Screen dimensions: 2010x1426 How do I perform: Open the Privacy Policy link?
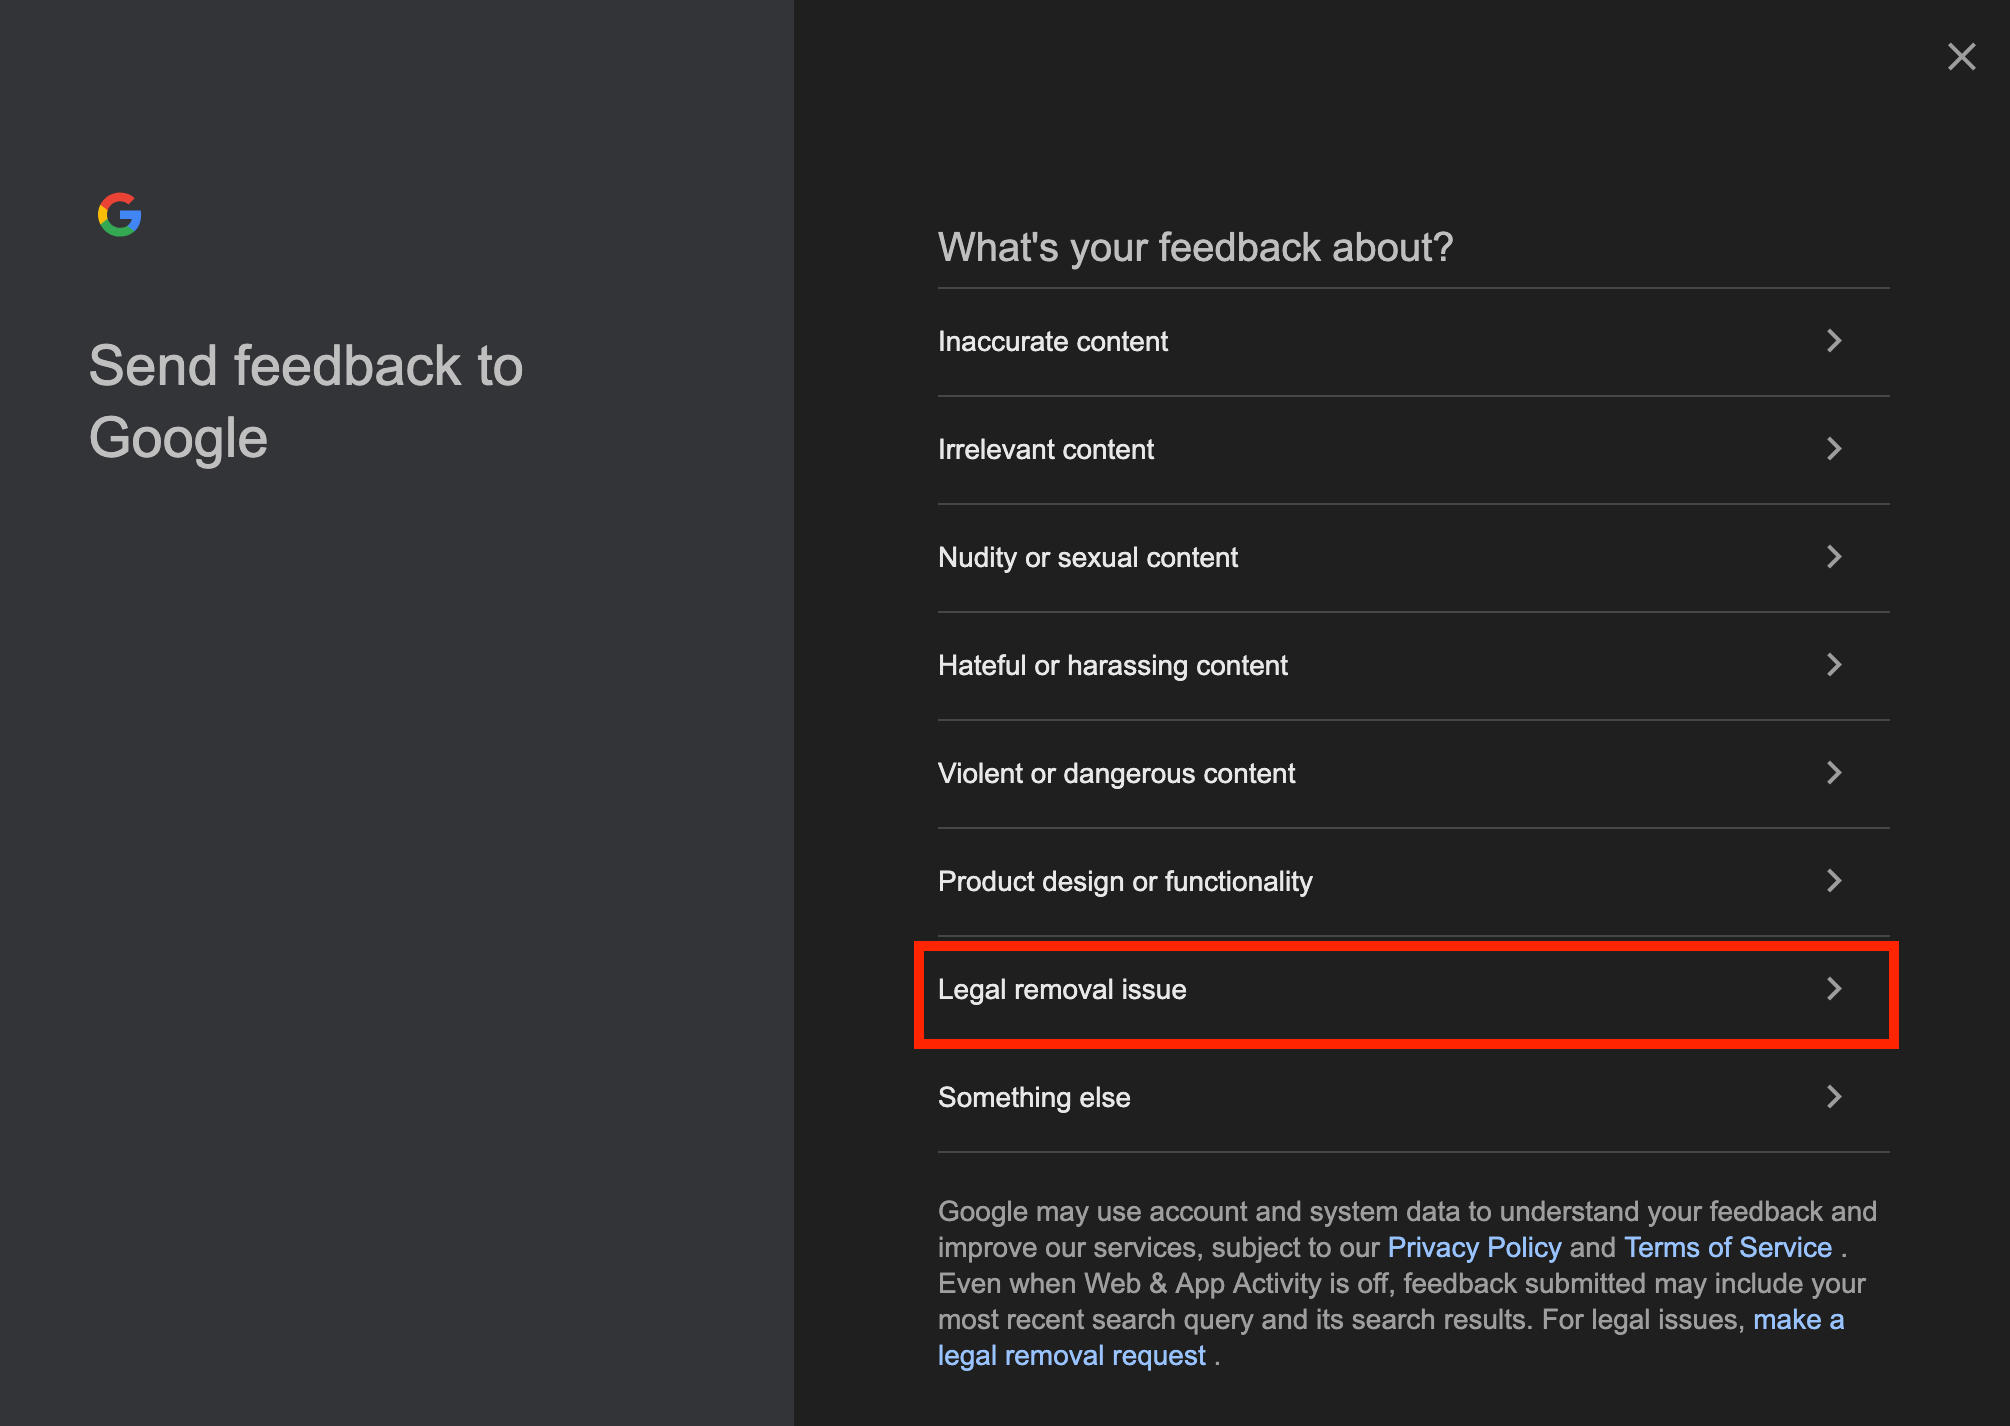pyautogui.click(x=1474, y=1248)
